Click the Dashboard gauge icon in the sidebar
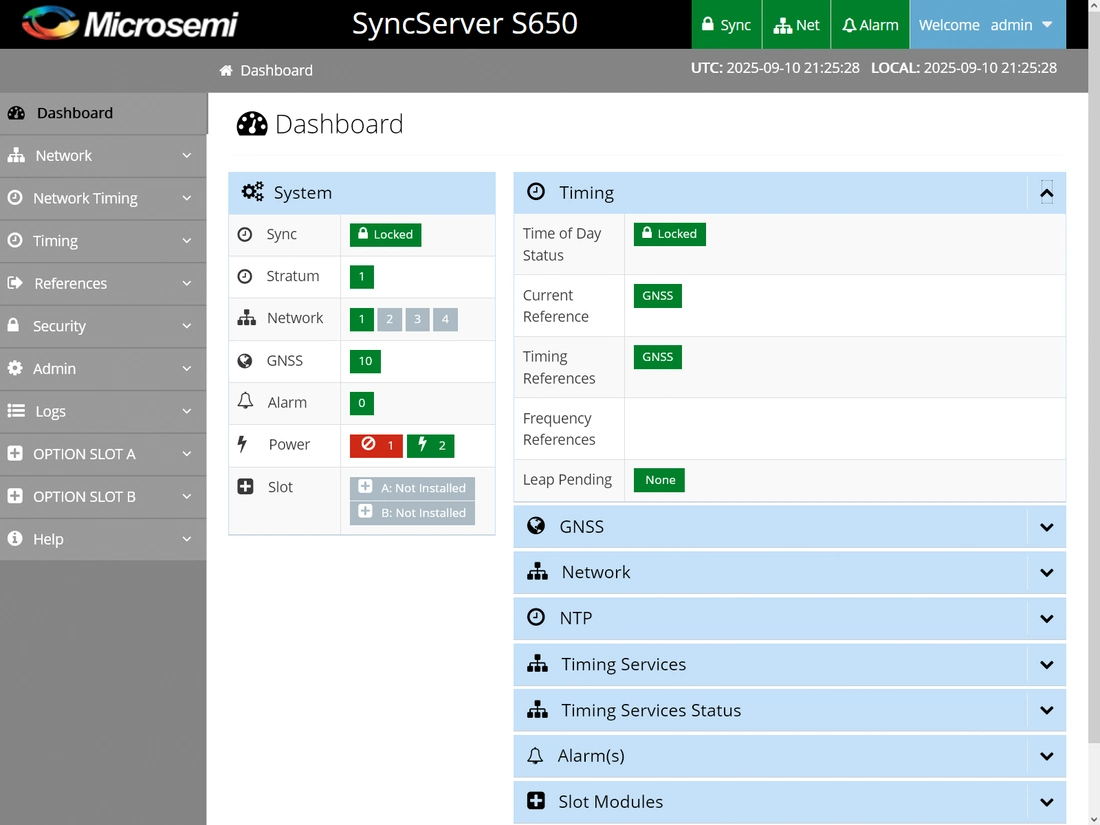Viewport: 1100px width, 825px height. pos(16,113)
